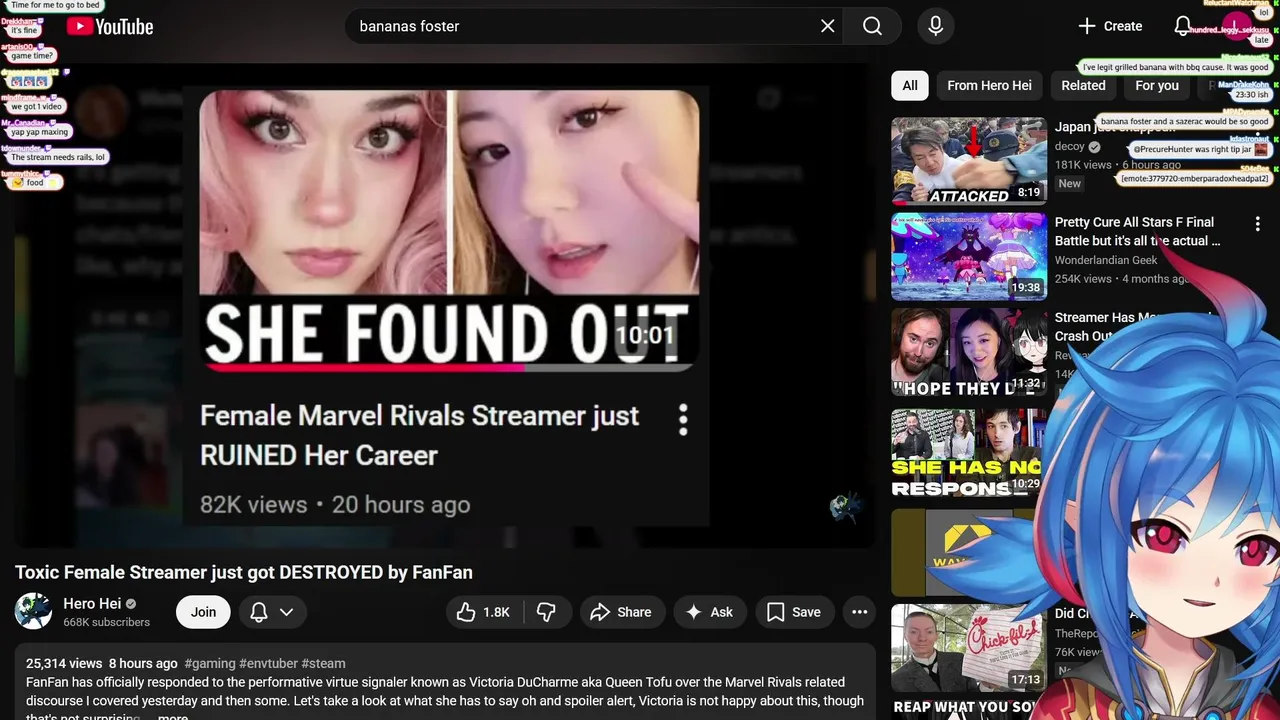1280x720 pixels.
Task: Open the YouTube home logo
Action: (110, 27)
